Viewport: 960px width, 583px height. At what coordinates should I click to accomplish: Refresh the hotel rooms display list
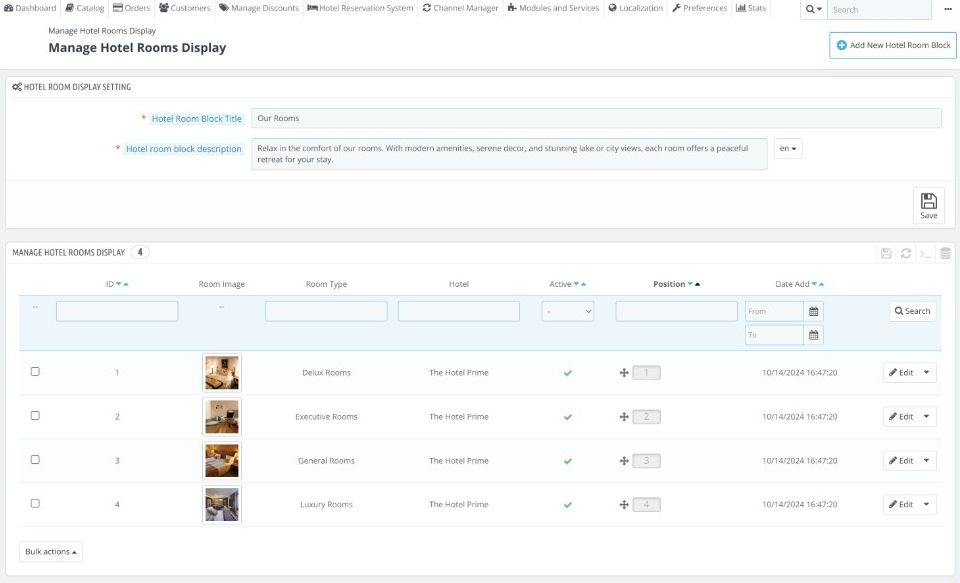coord(906,254)
